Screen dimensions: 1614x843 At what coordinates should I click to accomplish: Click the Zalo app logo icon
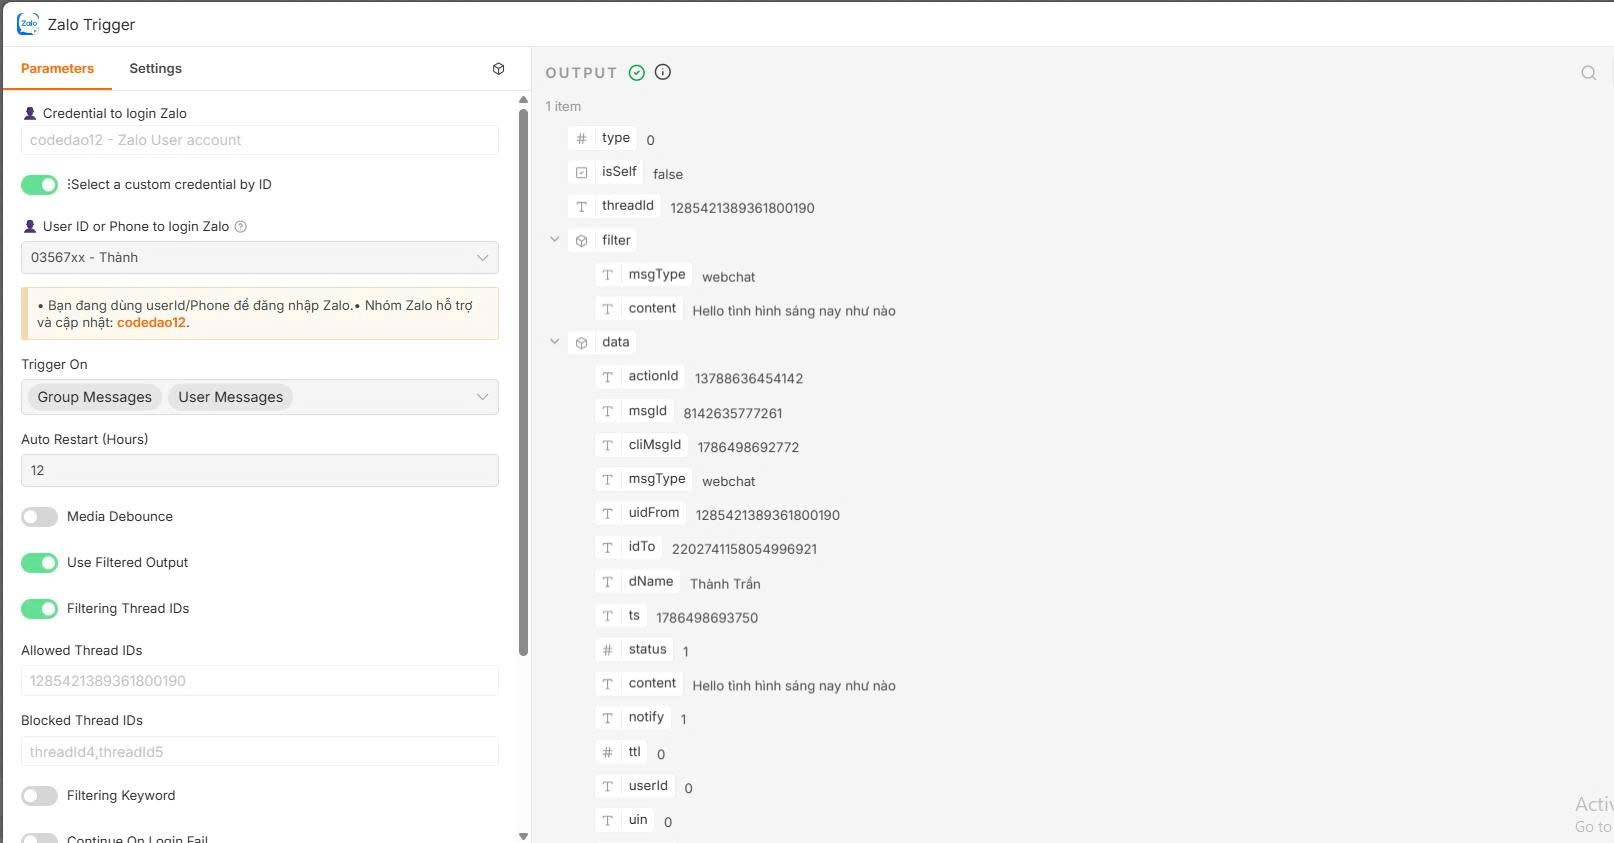click(x=28, y=24)
